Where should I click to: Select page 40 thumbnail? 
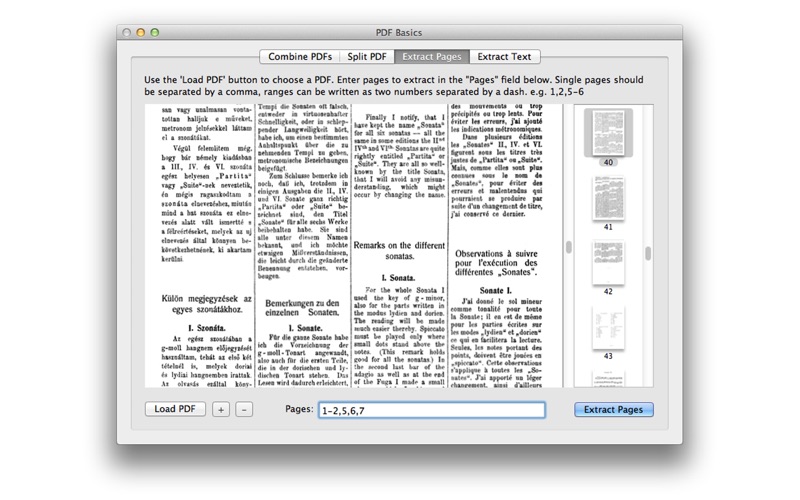click(608, 133)
